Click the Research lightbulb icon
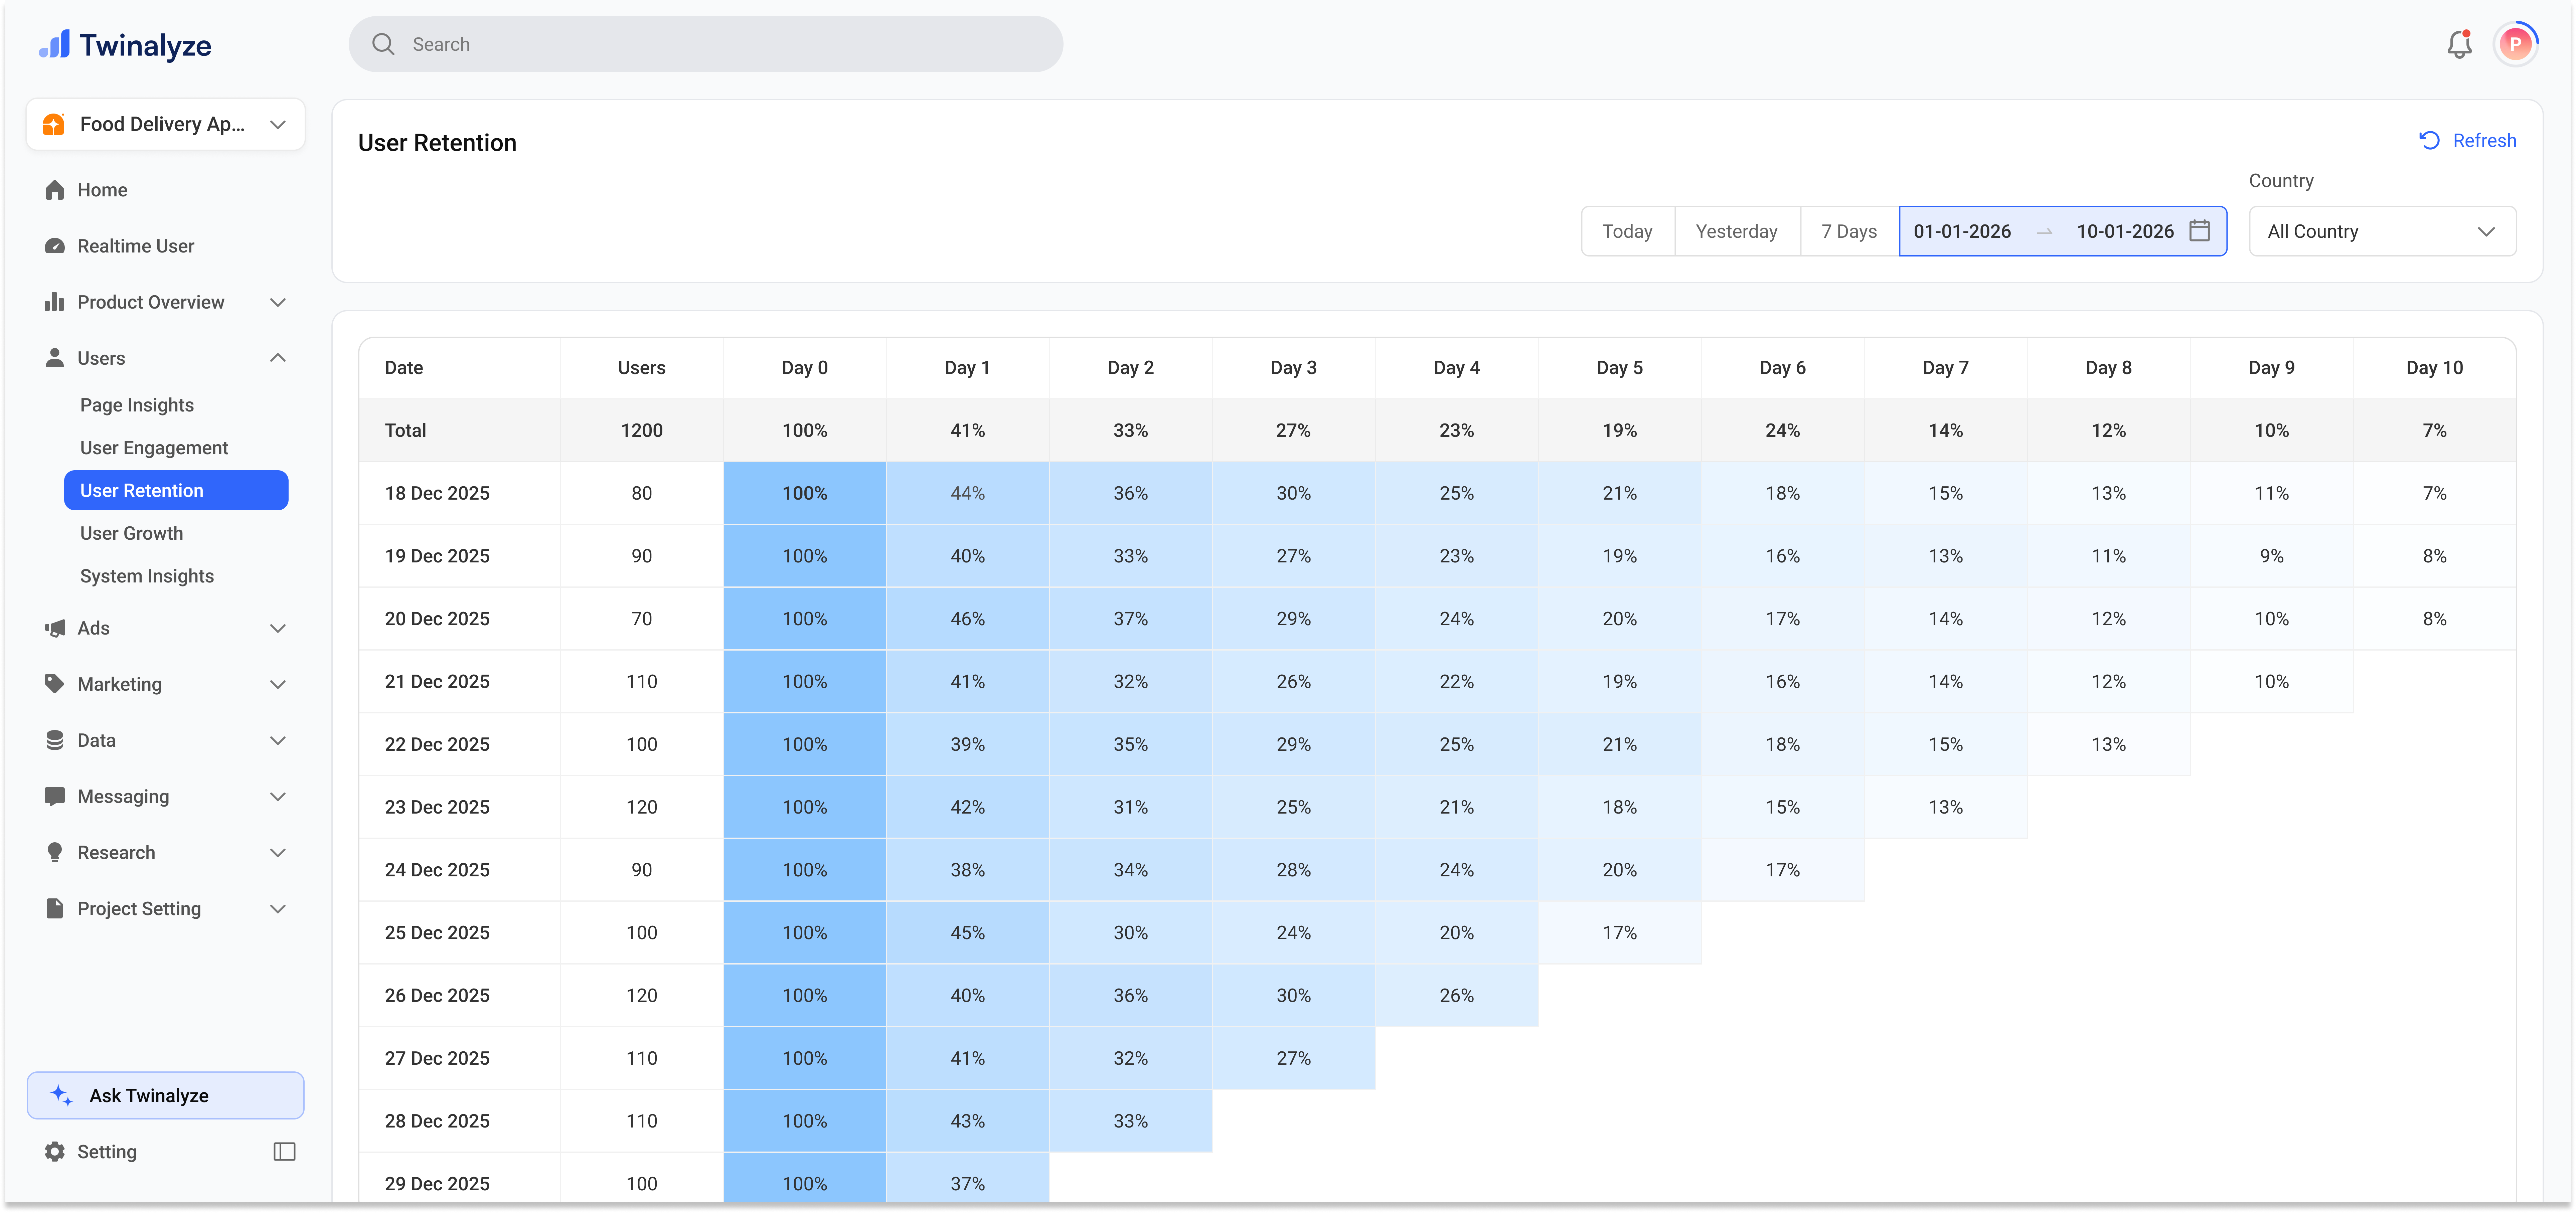Screen dimensions: 2576x1213 point(55,852)
